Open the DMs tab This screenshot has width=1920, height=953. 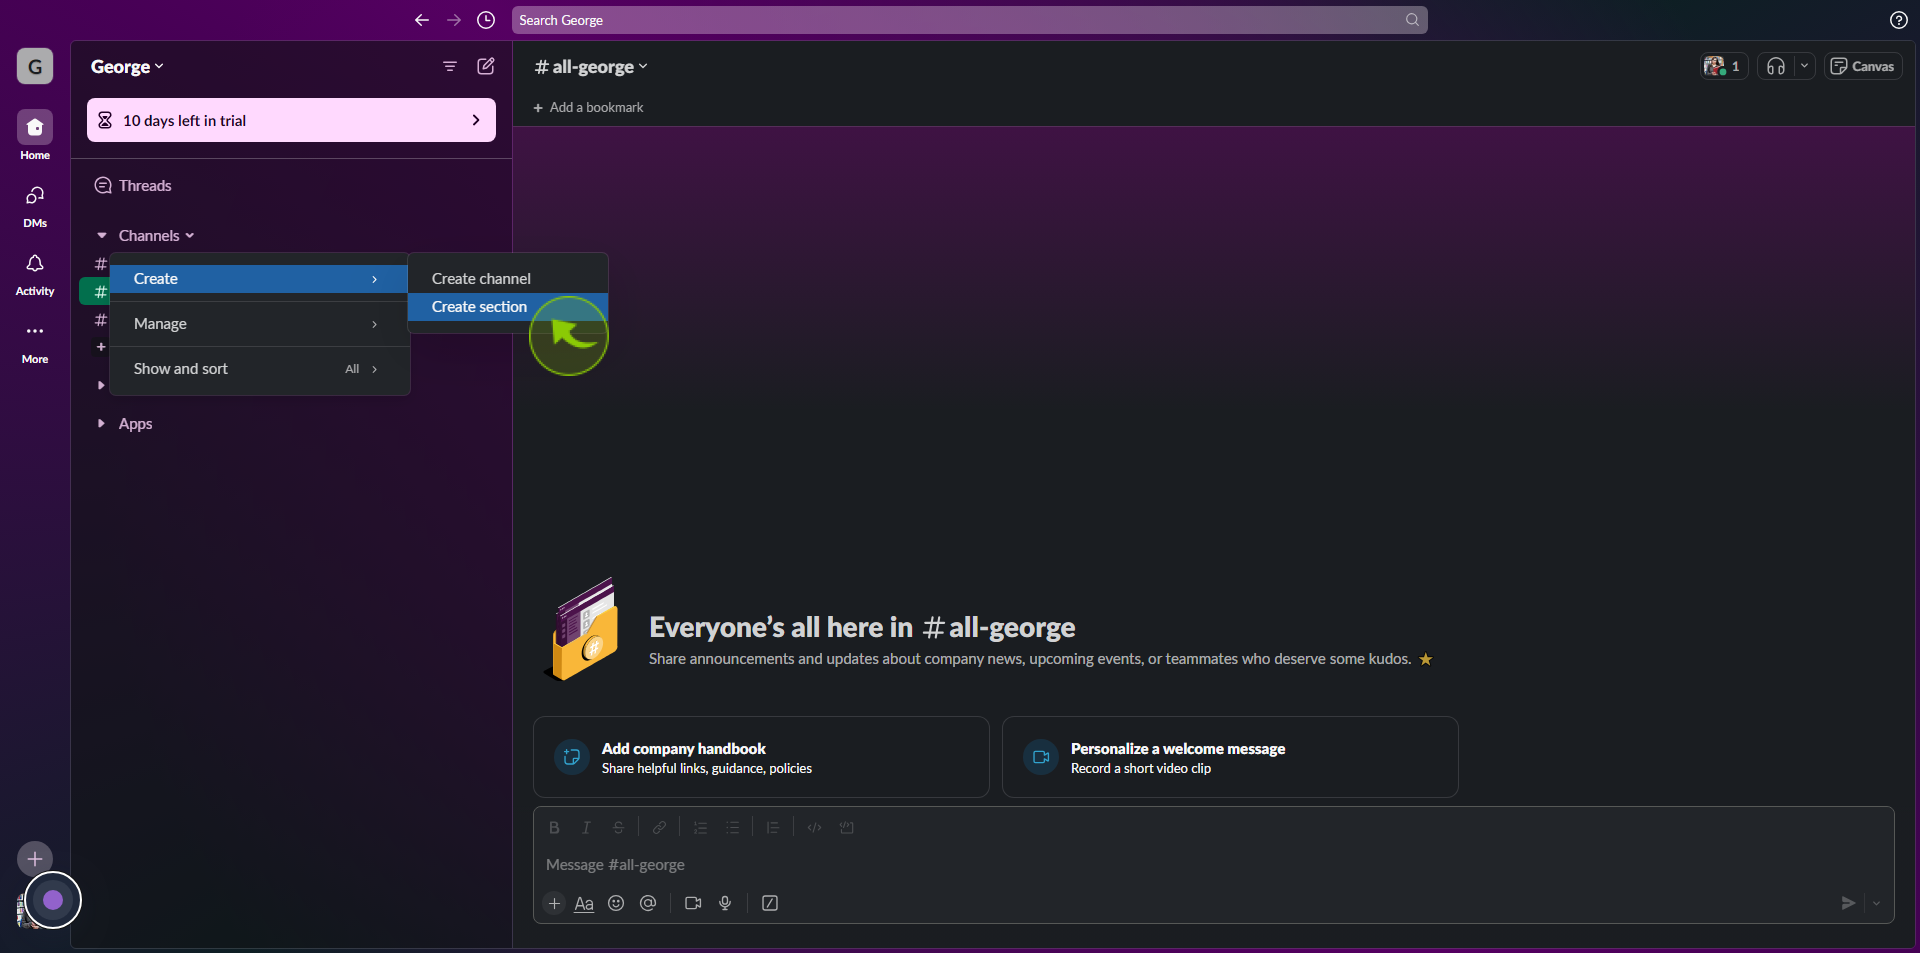click(x=35, y=205)
